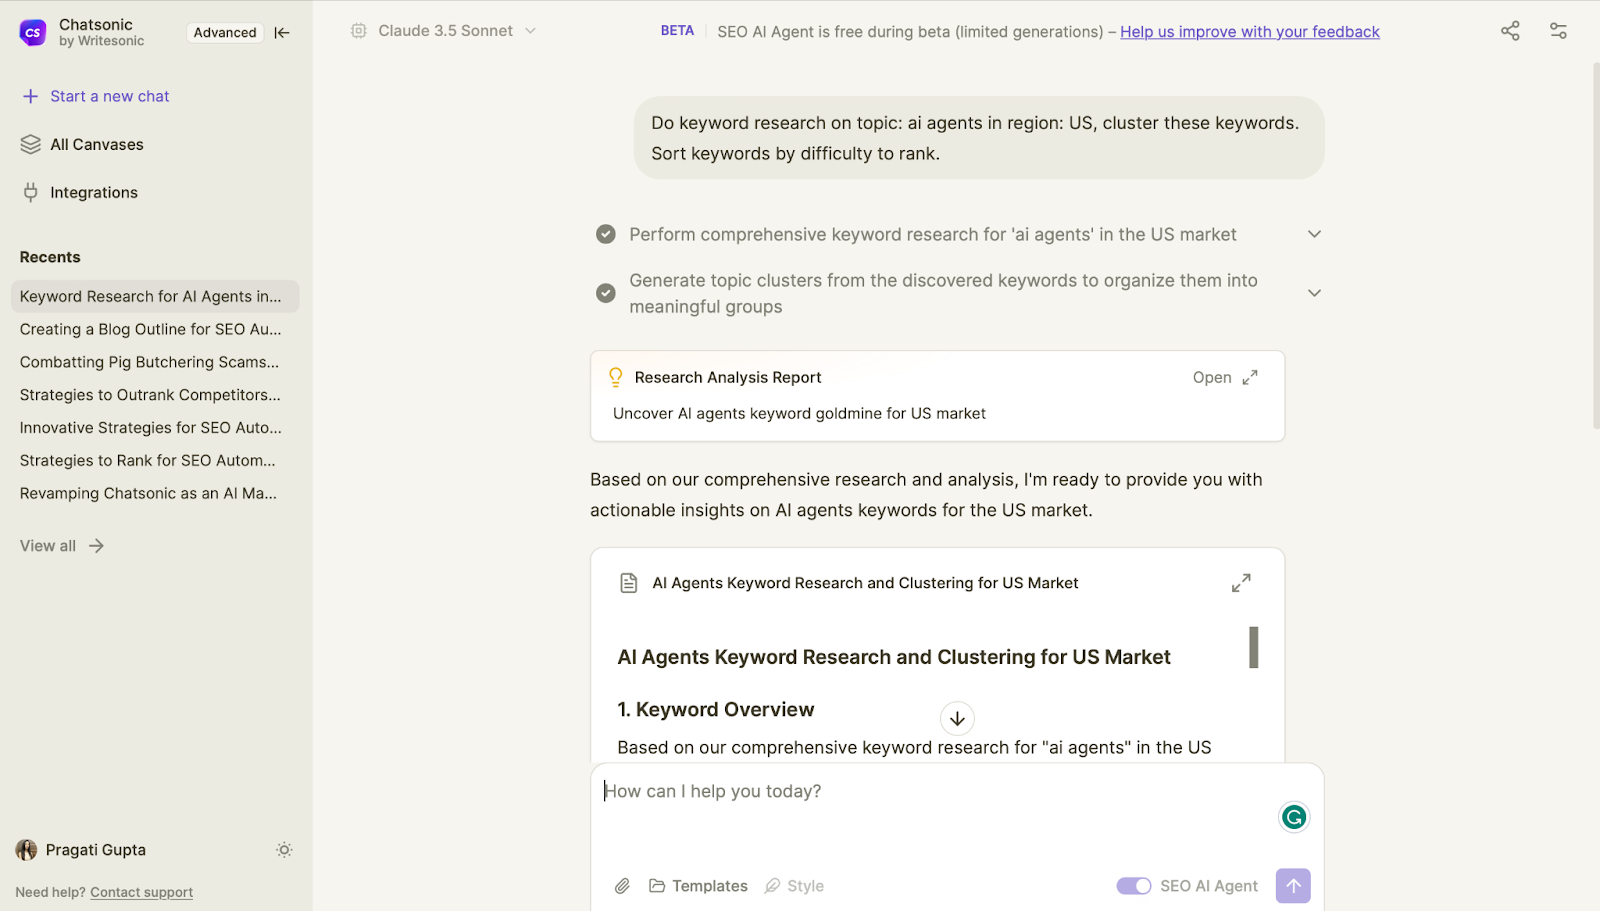
Task: Expand the 'Generate topic clusters' step
Action: coord(1314,293)
